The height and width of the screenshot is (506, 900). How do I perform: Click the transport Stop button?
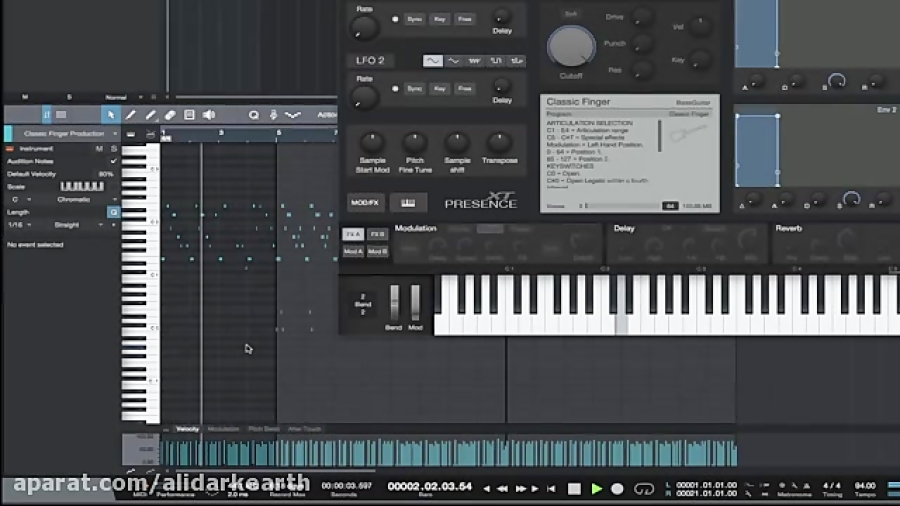(574, 489)
